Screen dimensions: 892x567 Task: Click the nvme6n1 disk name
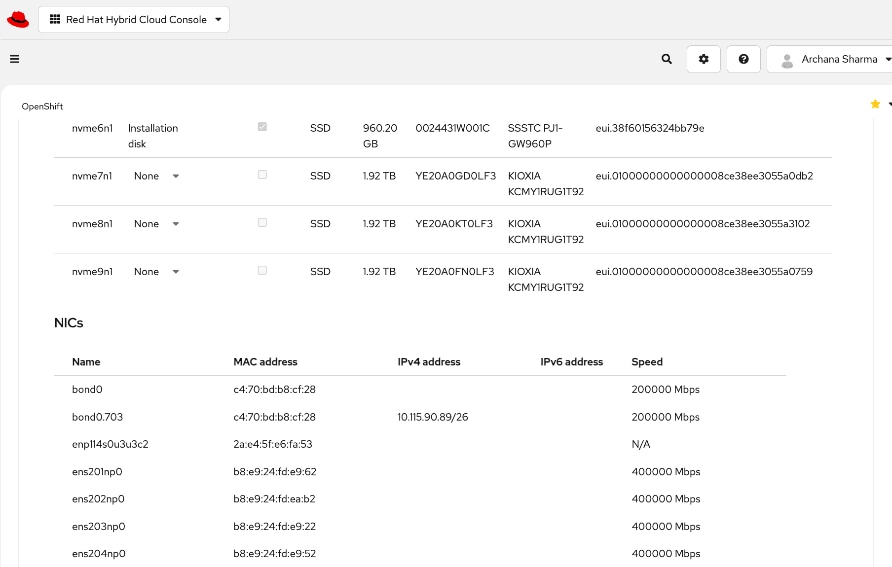(x=92, y=128)
